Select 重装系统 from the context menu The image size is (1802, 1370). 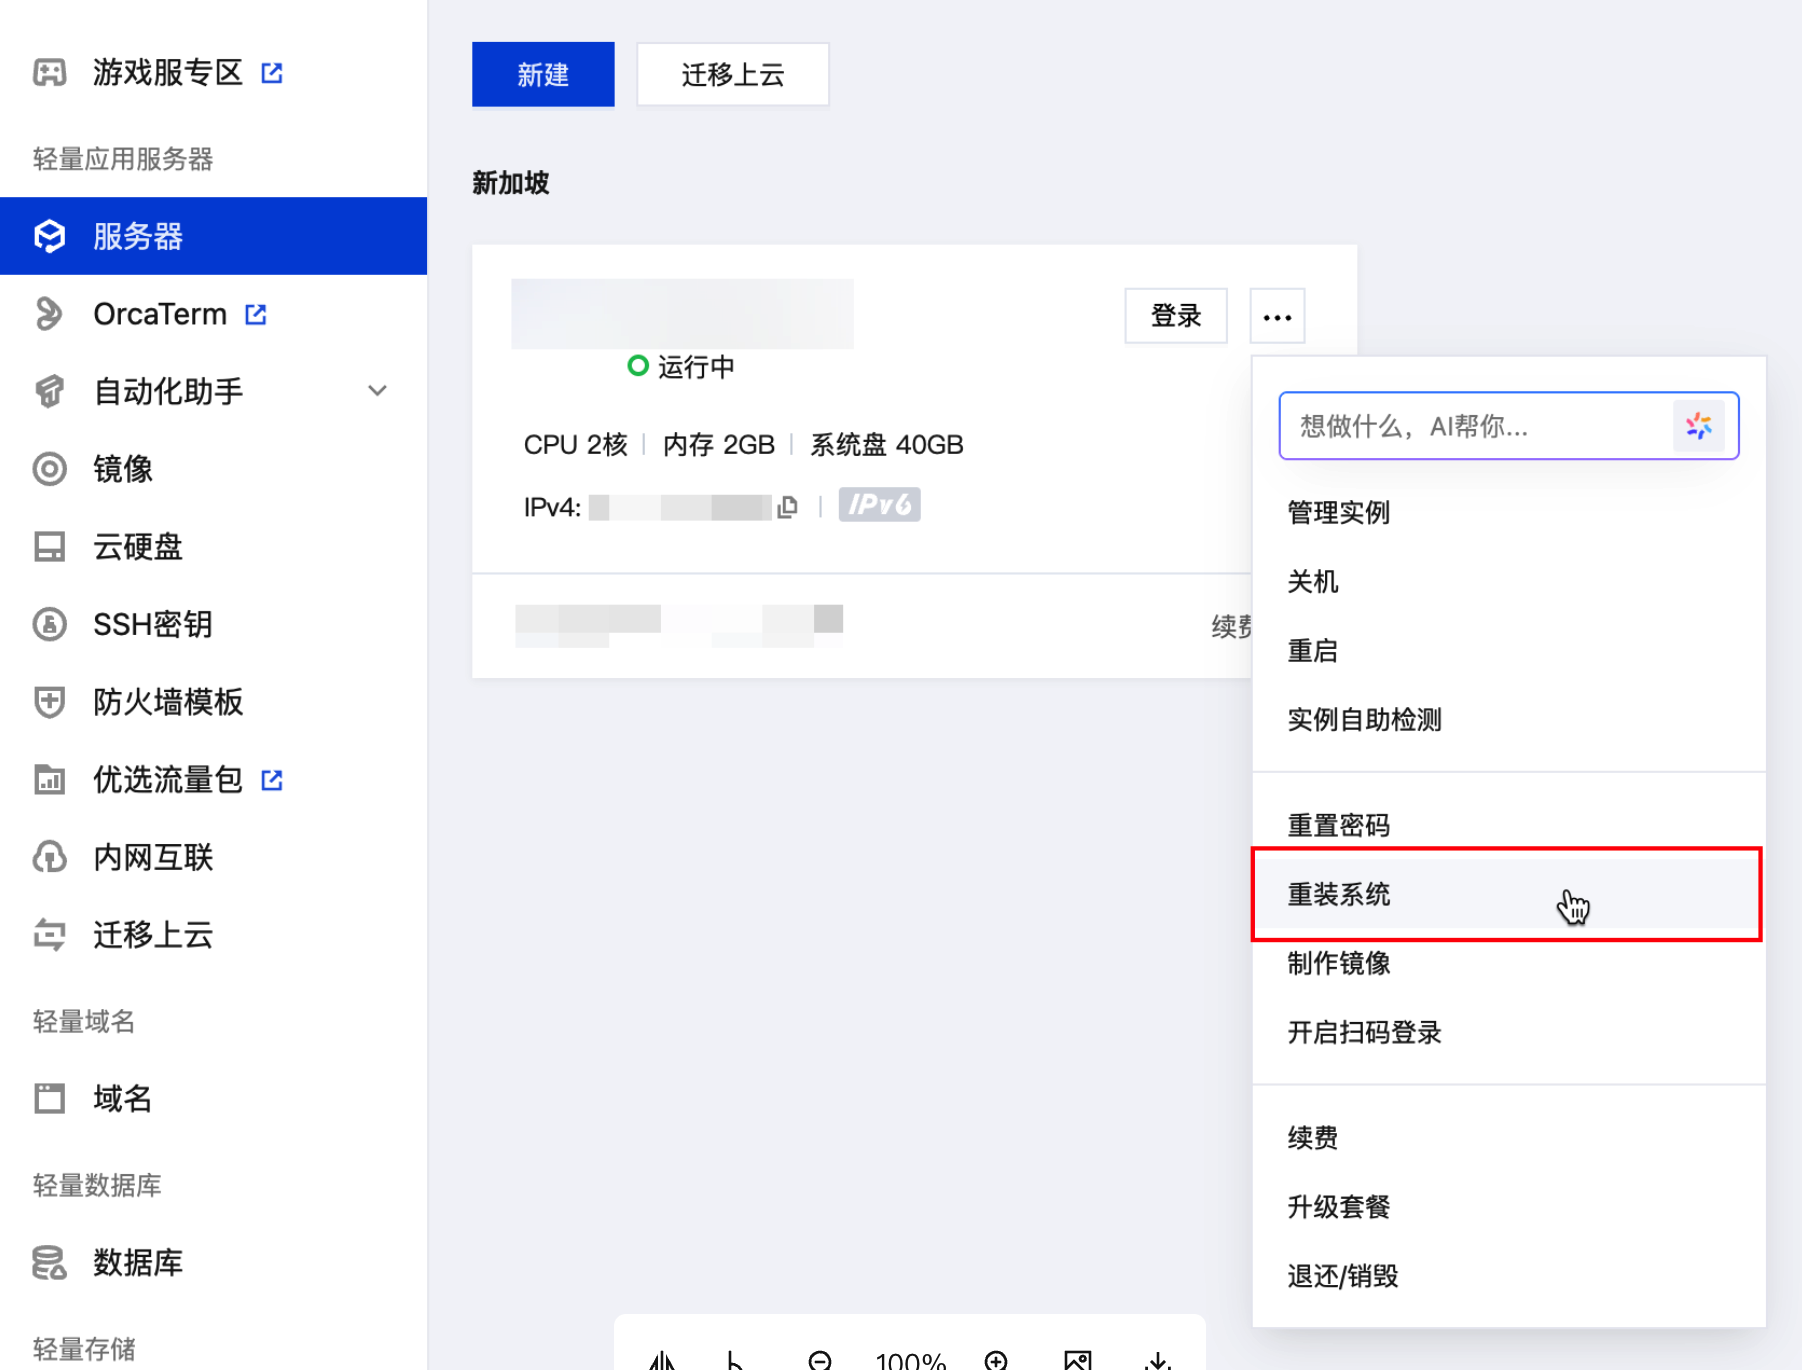1339,894
